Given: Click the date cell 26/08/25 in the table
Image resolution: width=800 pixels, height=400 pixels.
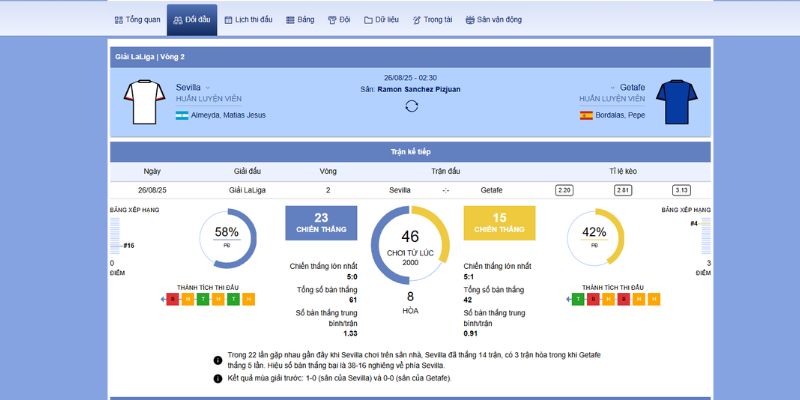Looking at the screenshot, I should pyautogui.click(x=152, y=190).
